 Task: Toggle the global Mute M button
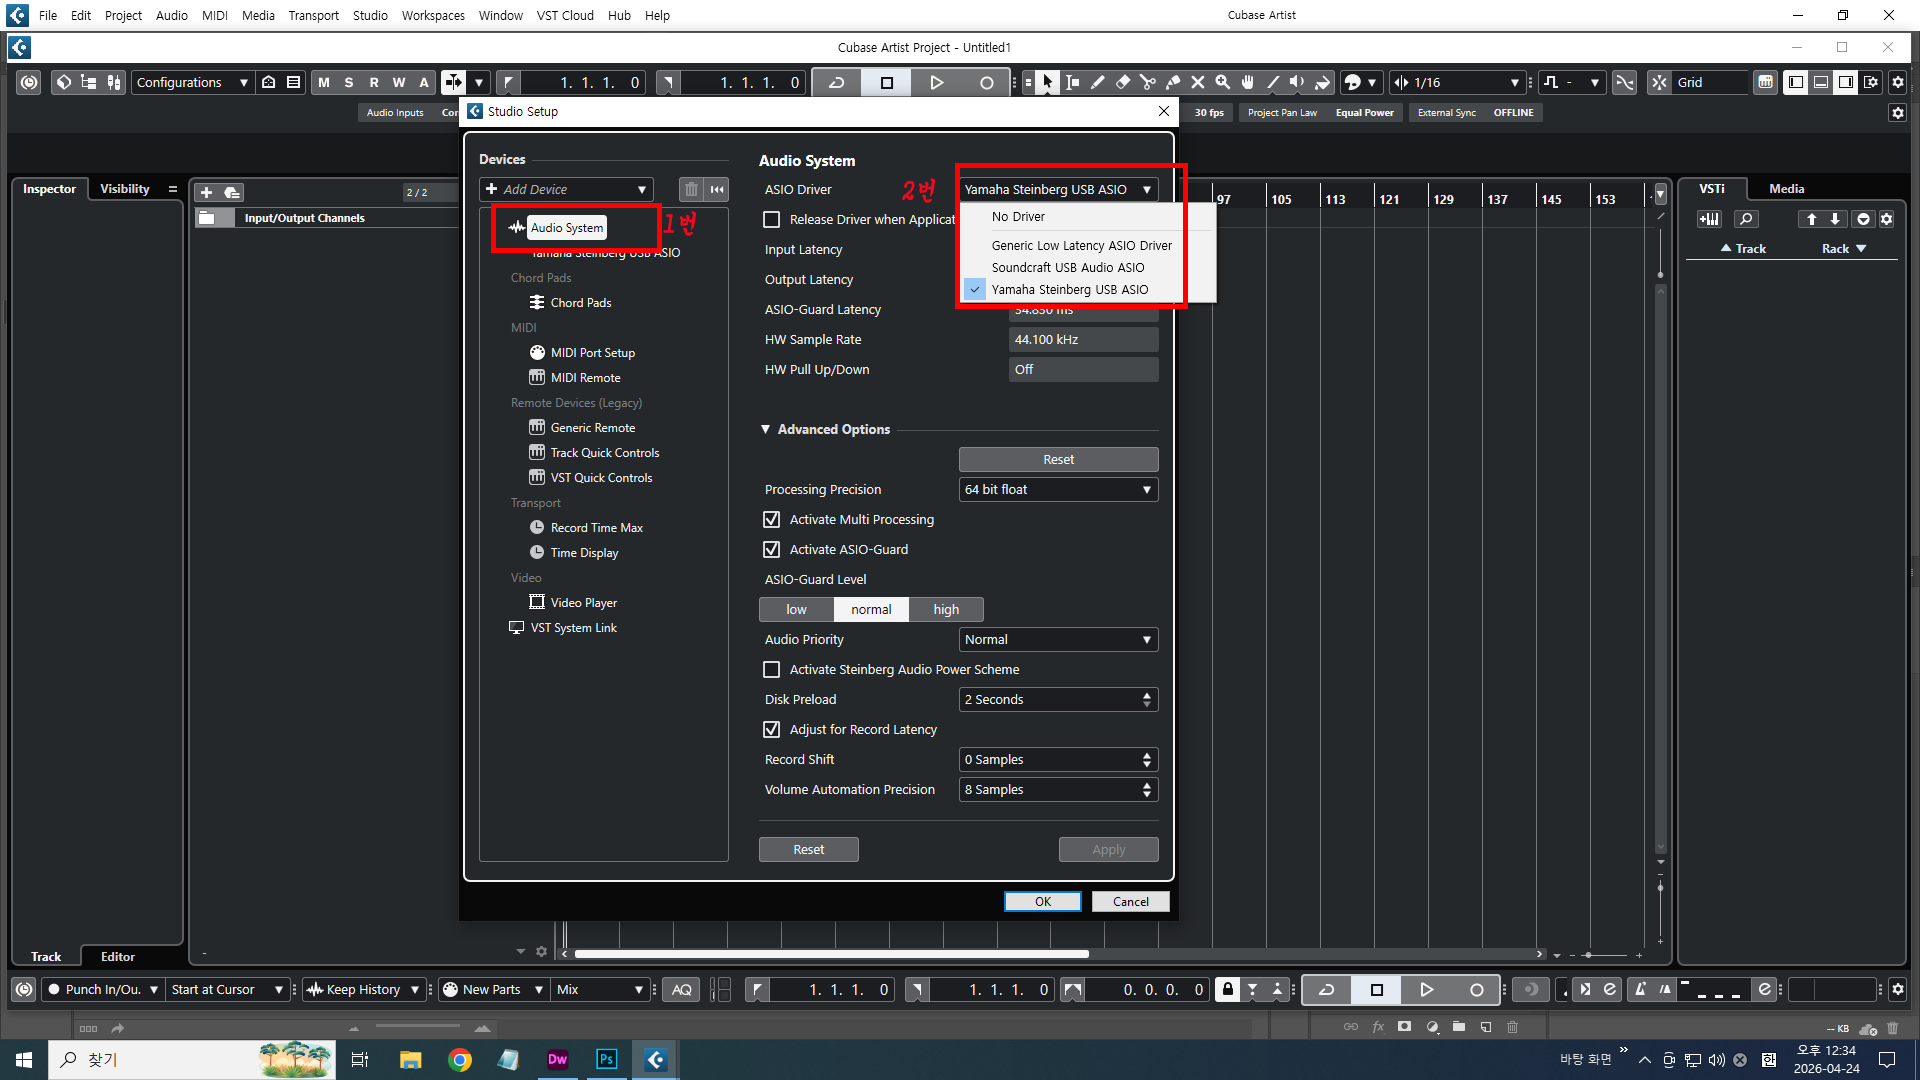click(324, 82)
